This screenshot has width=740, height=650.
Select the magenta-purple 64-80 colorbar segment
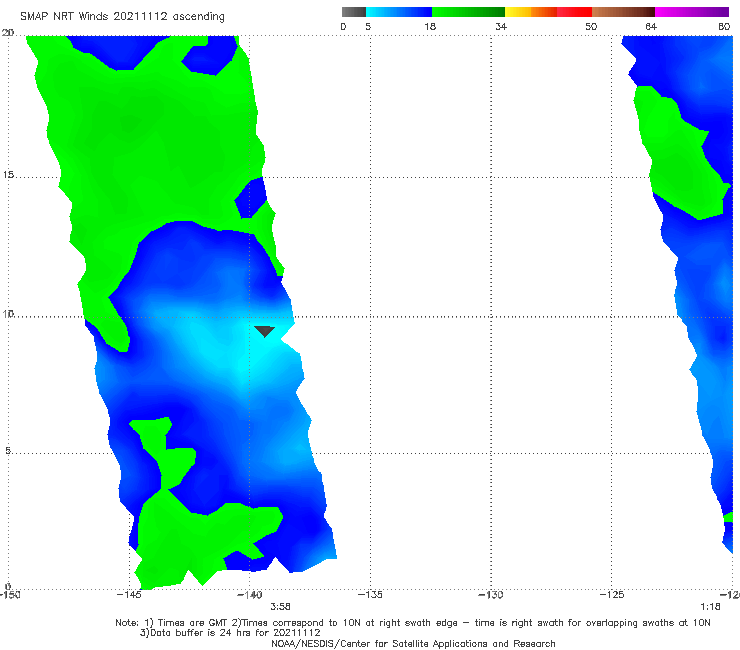(x=692, y=12)
